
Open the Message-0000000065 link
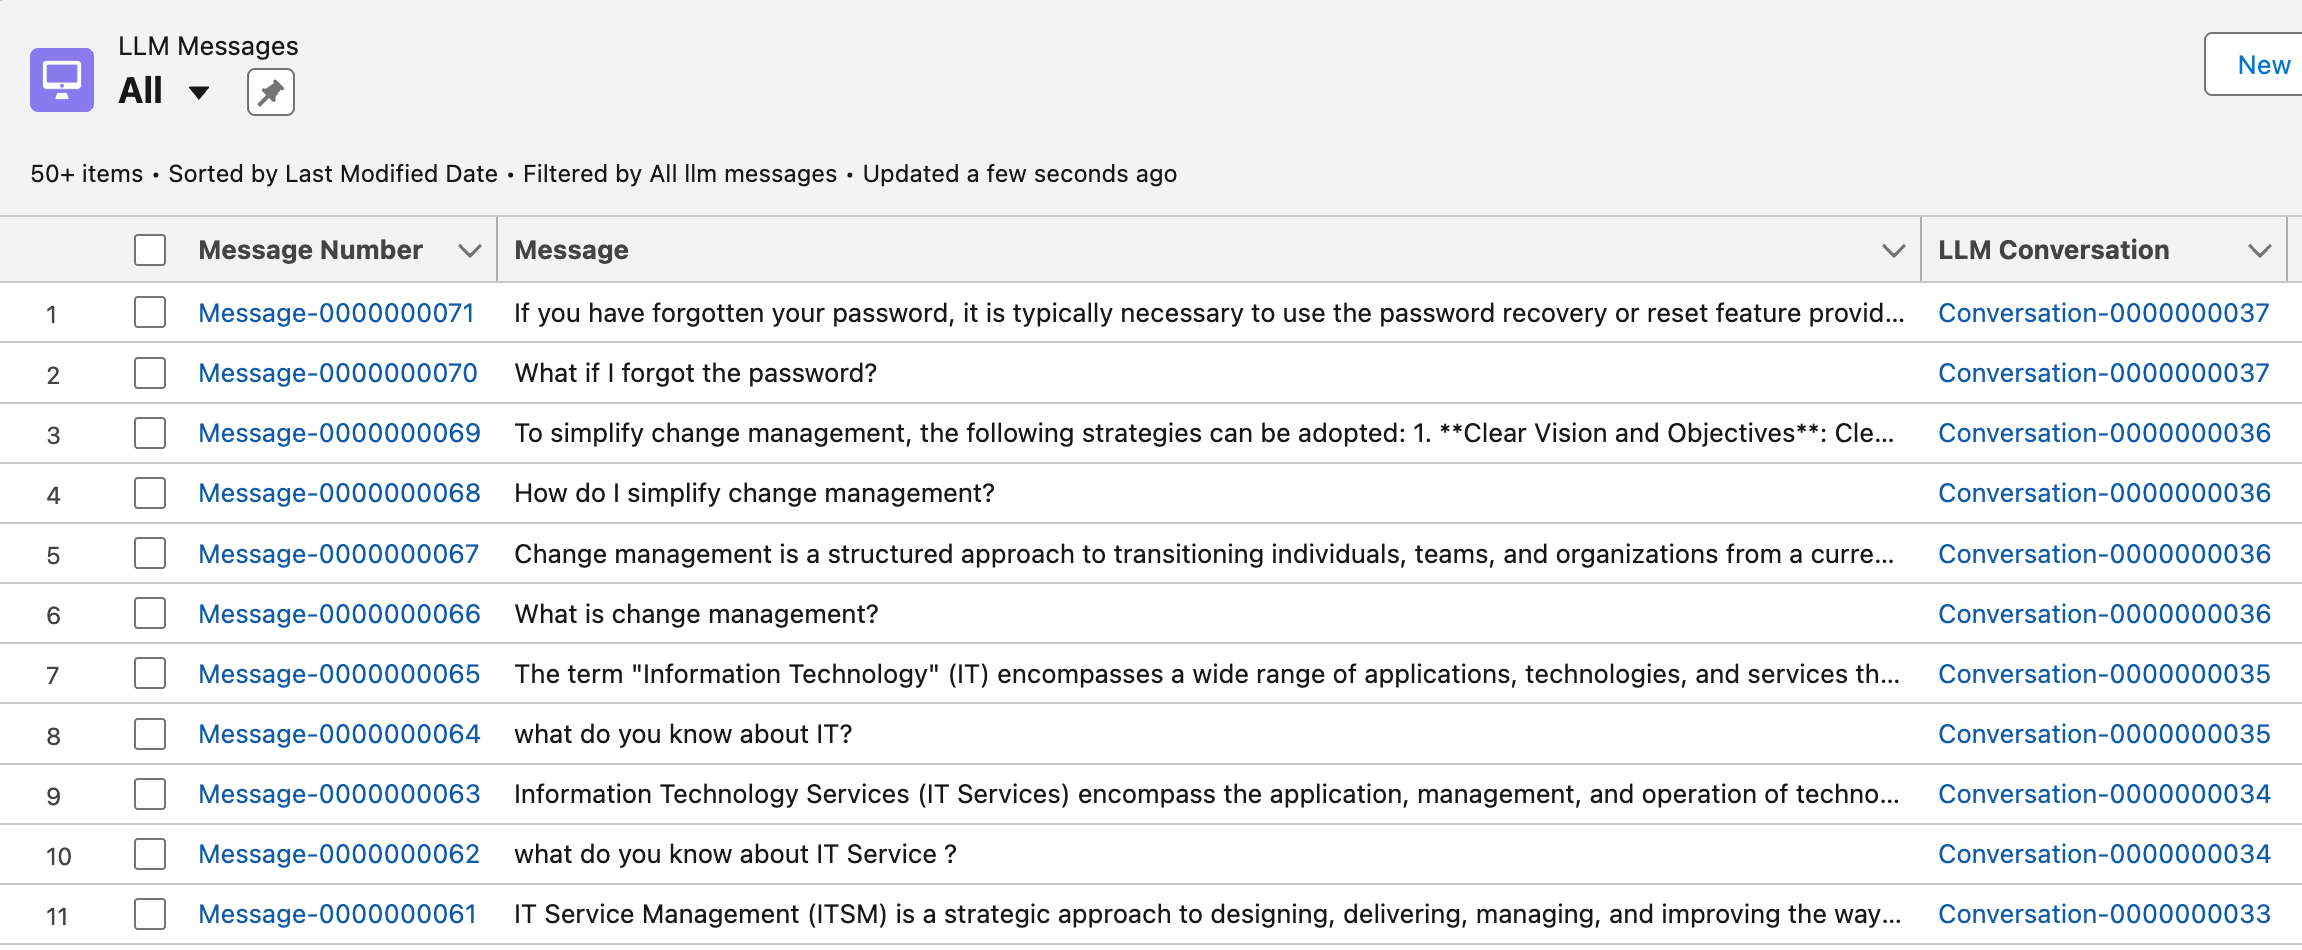pos(339,674)
